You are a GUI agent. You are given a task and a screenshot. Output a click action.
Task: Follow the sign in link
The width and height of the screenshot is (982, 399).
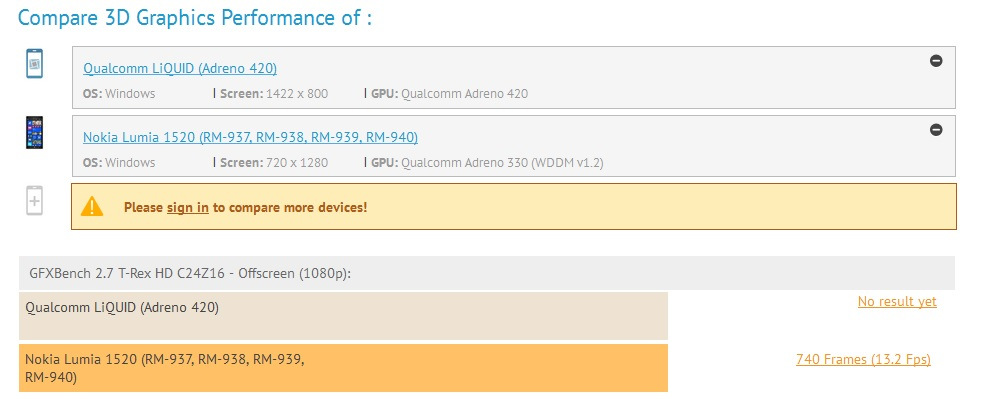tap(188, 207)
